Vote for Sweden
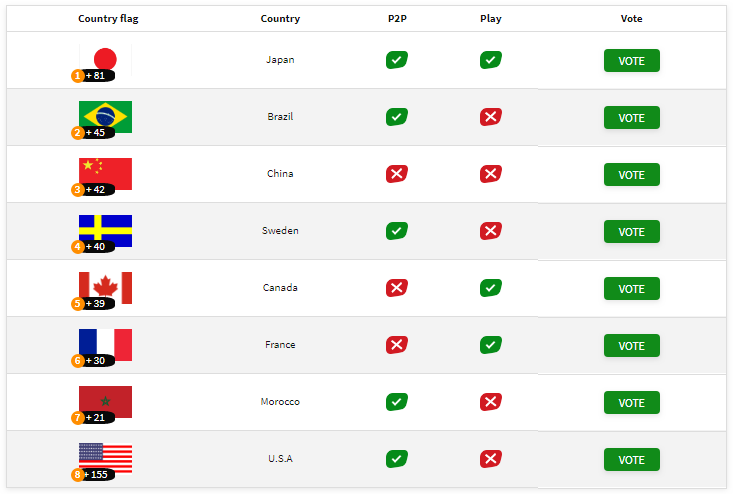The height and width of the screenshot is (494, 733). tap(632, 232)
